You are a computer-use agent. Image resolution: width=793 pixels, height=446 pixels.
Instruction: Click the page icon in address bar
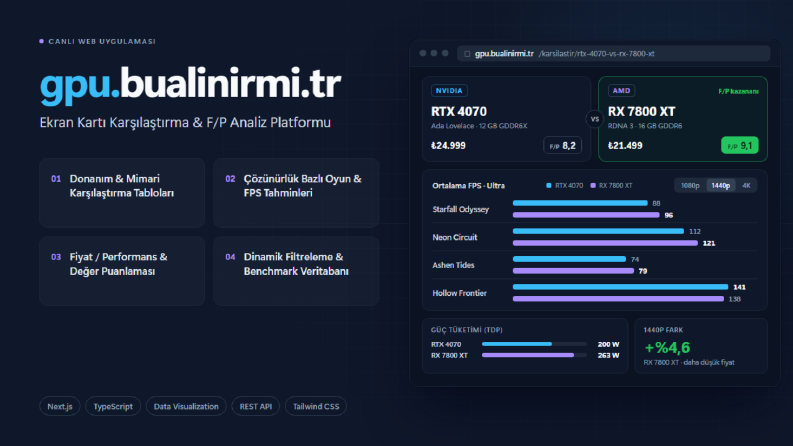467,54
